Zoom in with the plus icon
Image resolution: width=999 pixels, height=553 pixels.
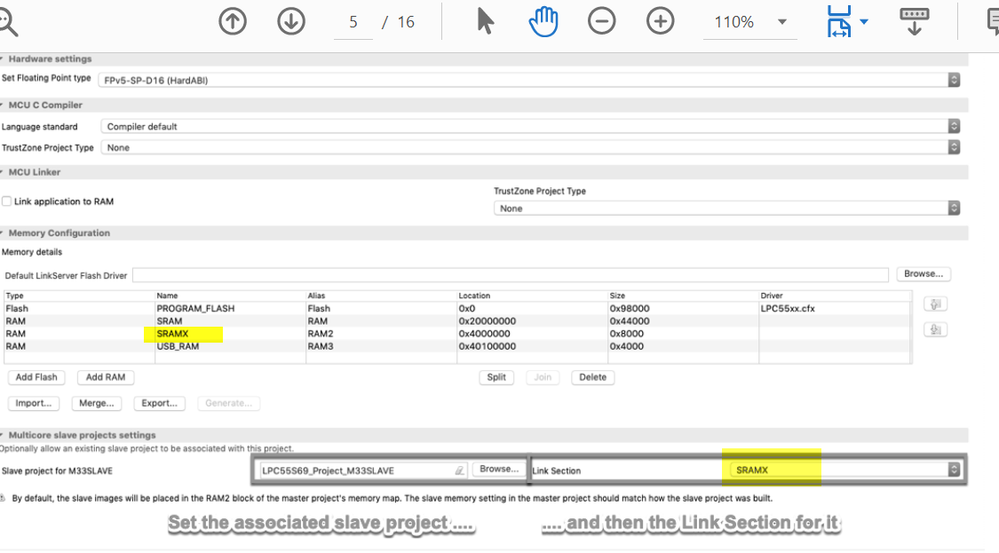pyautogui.click(x=660, y=22)
